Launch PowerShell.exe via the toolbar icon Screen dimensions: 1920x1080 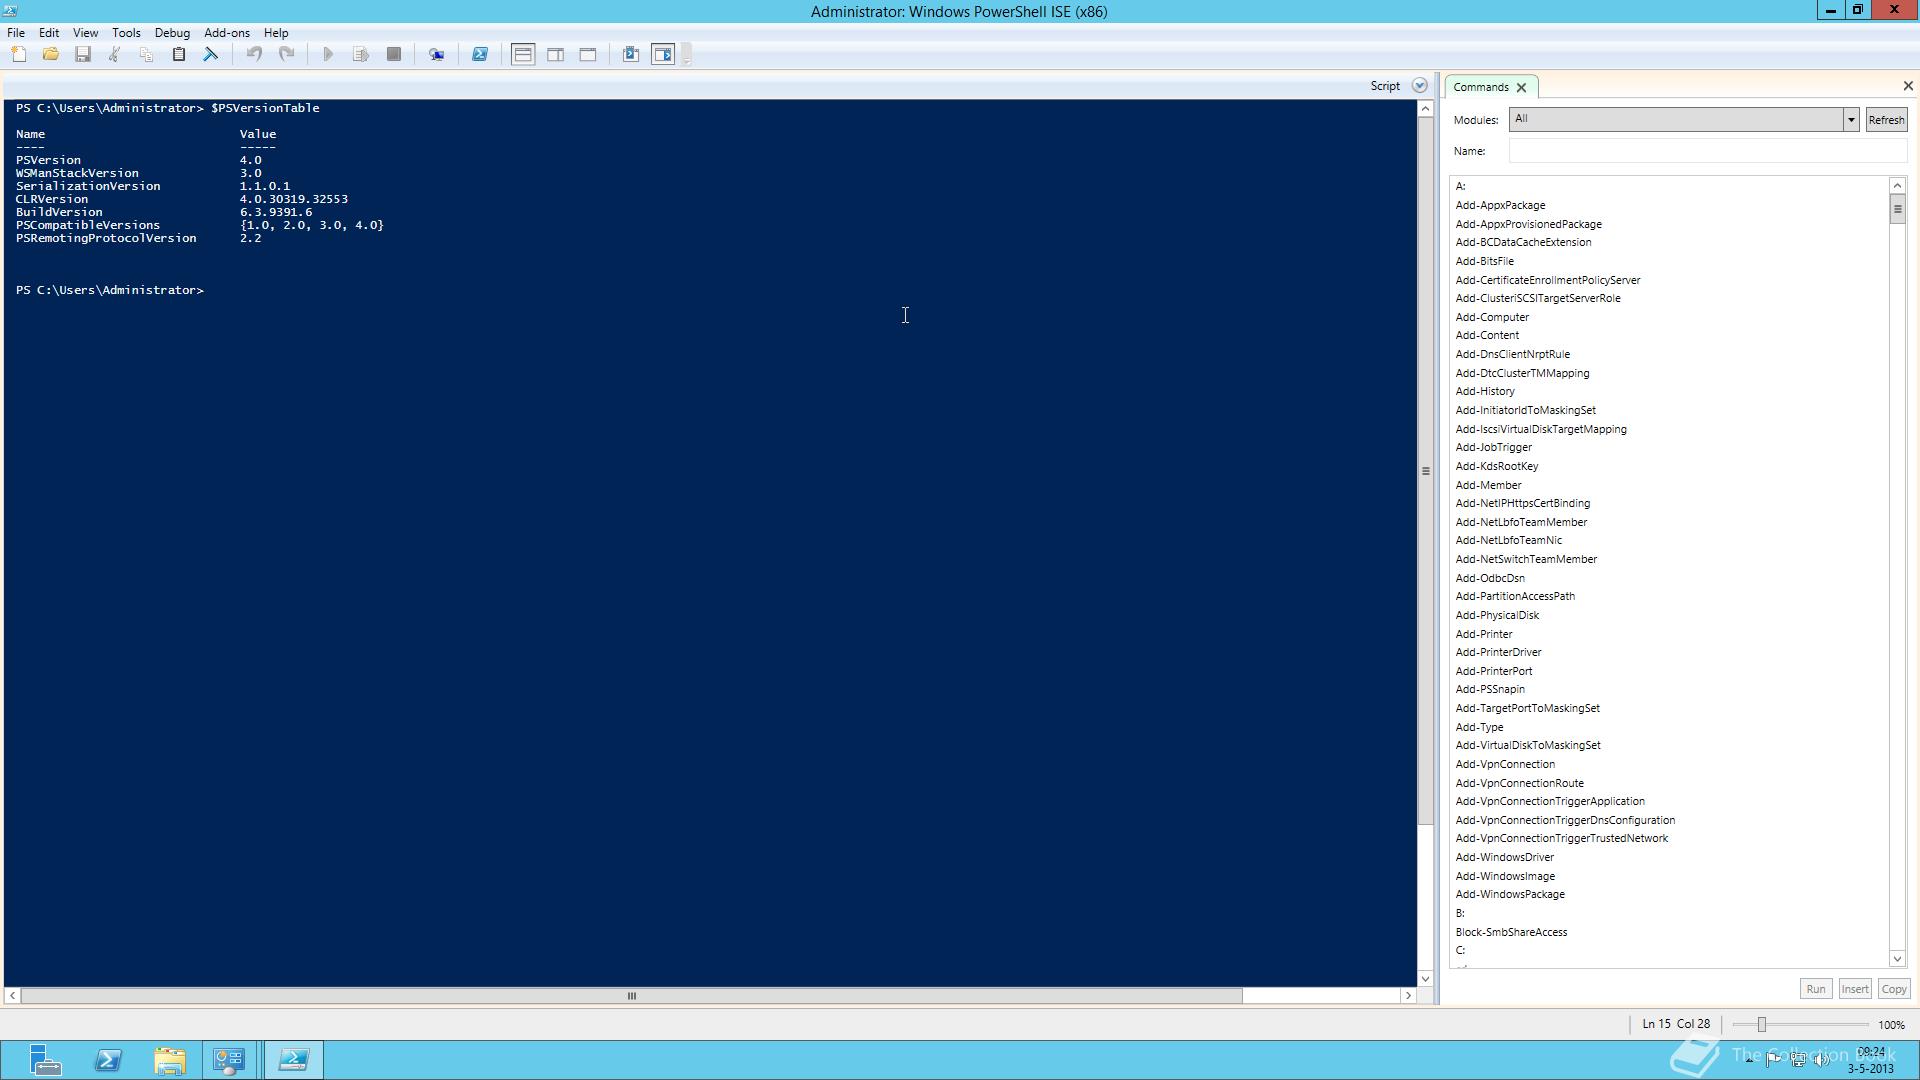480,55
